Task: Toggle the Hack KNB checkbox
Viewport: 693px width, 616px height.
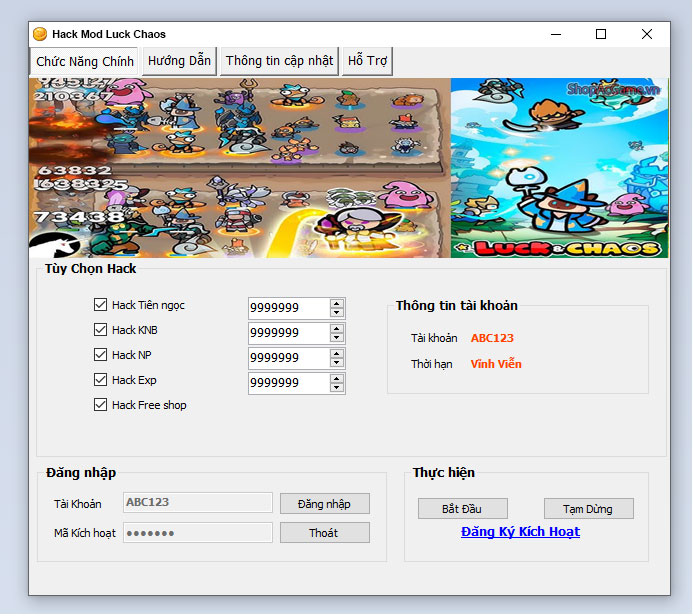Action: 100,330
